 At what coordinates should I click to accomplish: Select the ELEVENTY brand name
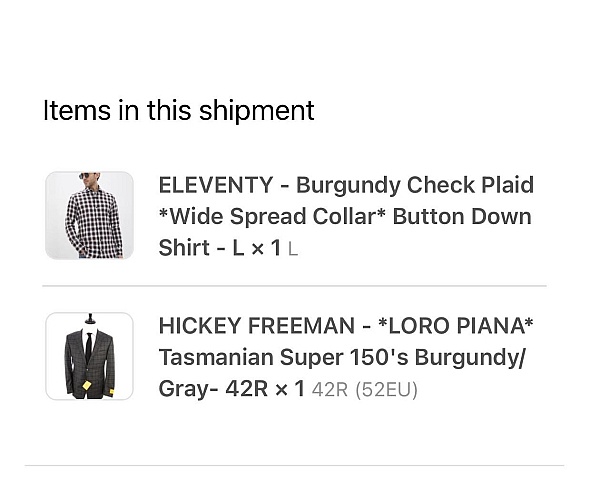click(216, 185)
